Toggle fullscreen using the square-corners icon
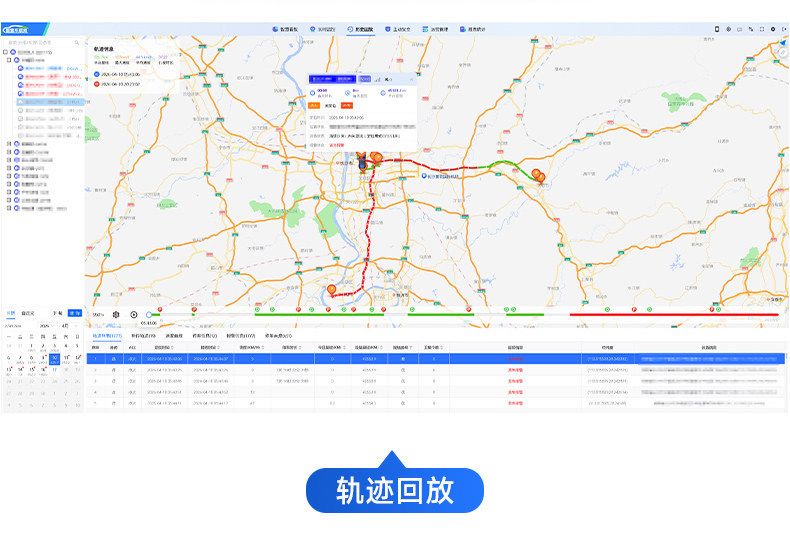 (762, 29)
